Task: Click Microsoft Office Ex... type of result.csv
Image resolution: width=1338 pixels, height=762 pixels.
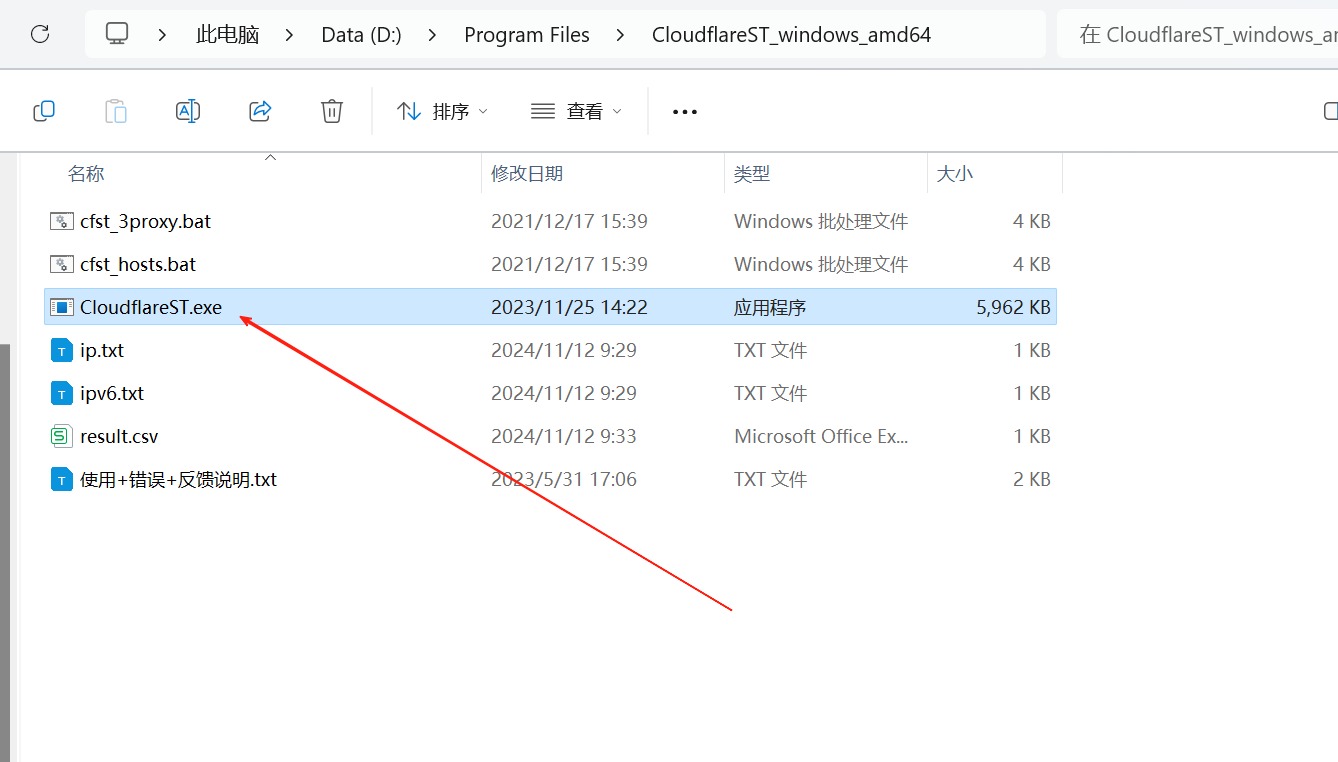Action: [x=821, y=436]
